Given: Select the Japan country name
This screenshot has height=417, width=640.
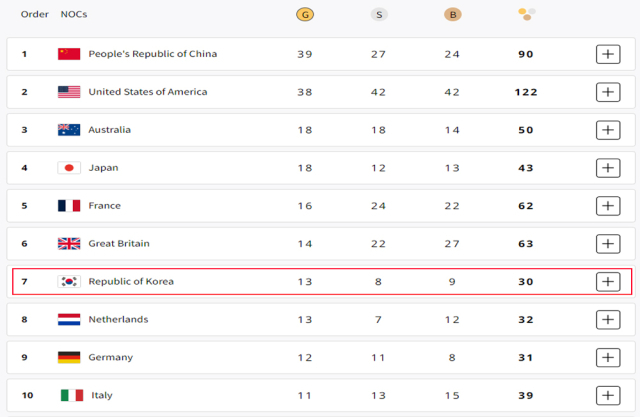Looking at the screenshot, I should 103,168.
